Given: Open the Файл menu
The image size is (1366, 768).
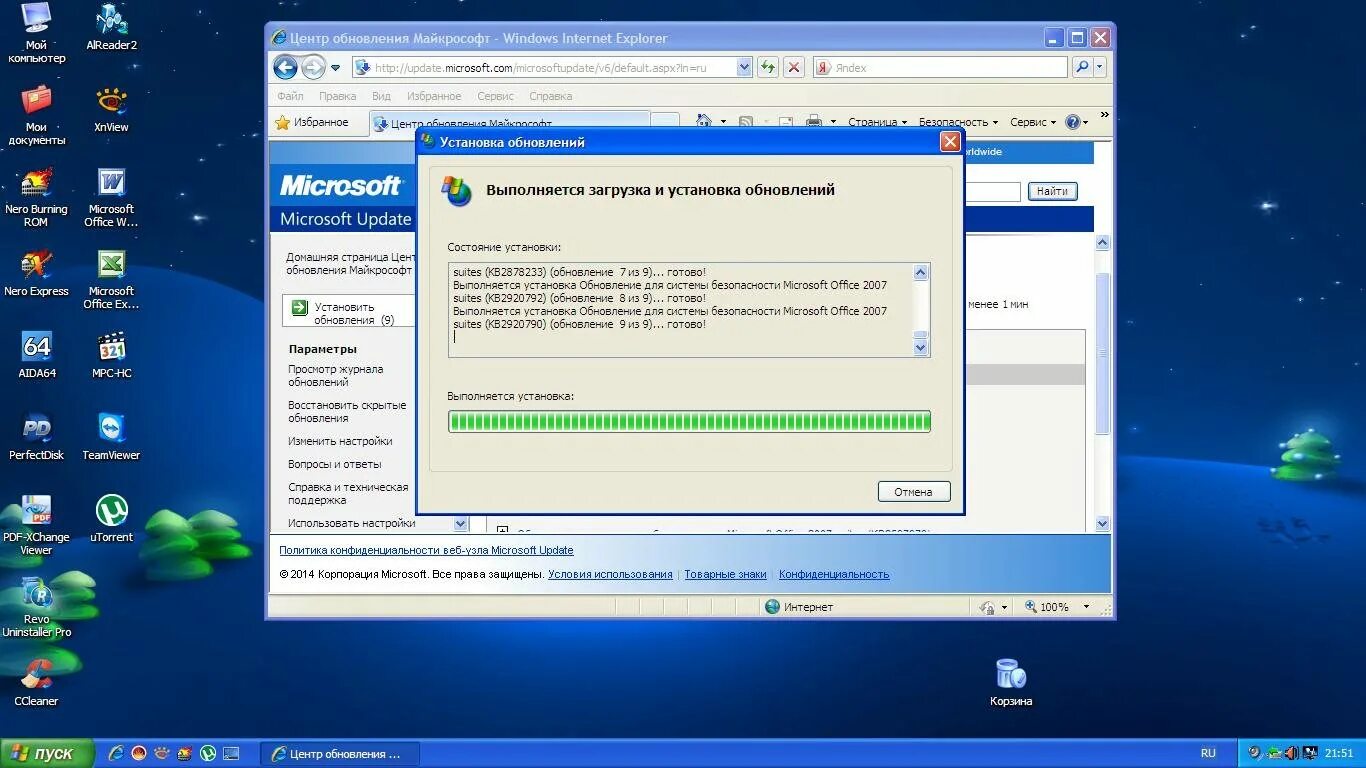Looking at the screenshot, I should pos(290,96).
